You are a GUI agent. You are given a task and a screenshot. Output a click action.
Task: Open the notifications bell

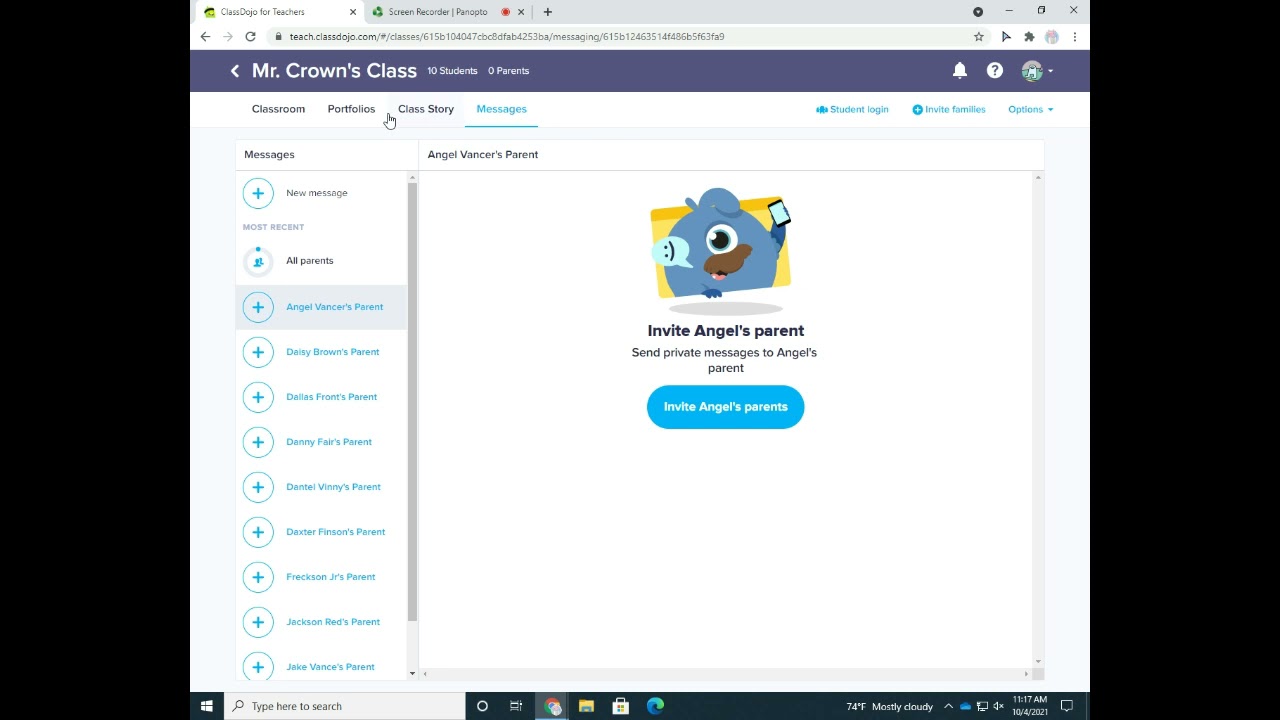click(x=959, y=70)
